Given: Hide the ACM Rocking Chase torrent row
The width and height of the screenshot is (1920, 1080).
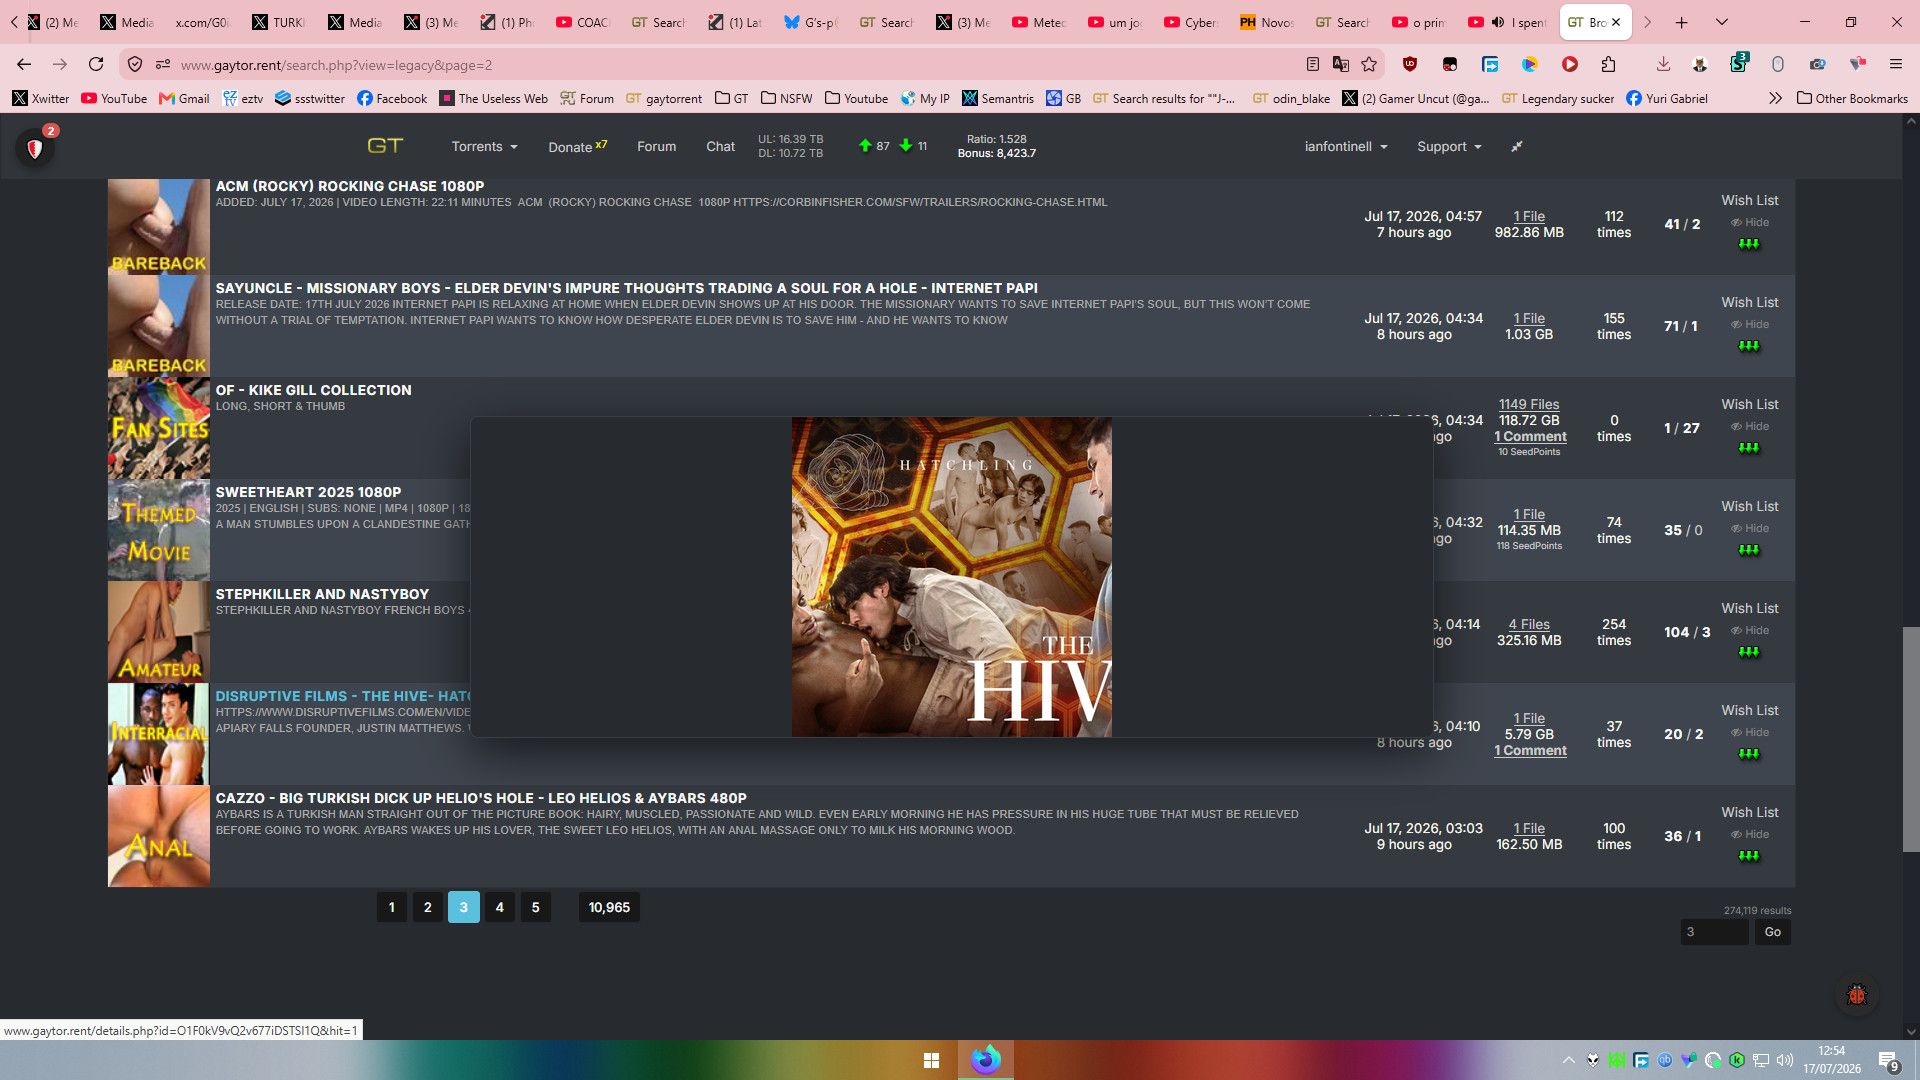Looking at the screenshot, I should (1750, 223).
